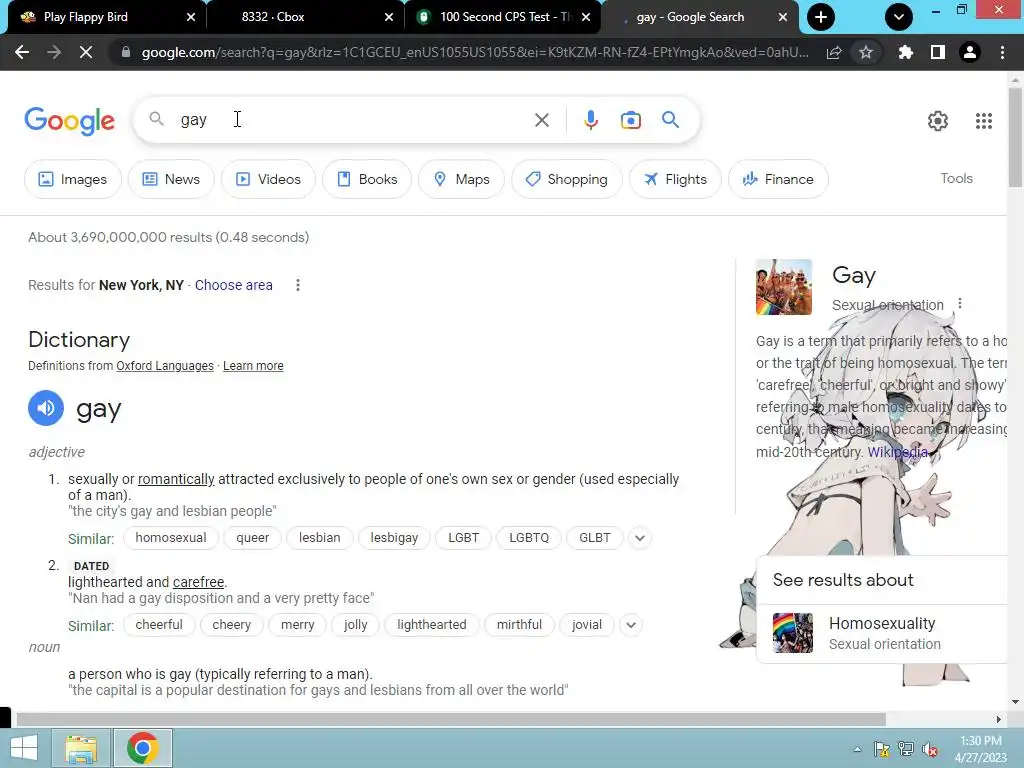Follow the carefree definition link

coord(199,582)
